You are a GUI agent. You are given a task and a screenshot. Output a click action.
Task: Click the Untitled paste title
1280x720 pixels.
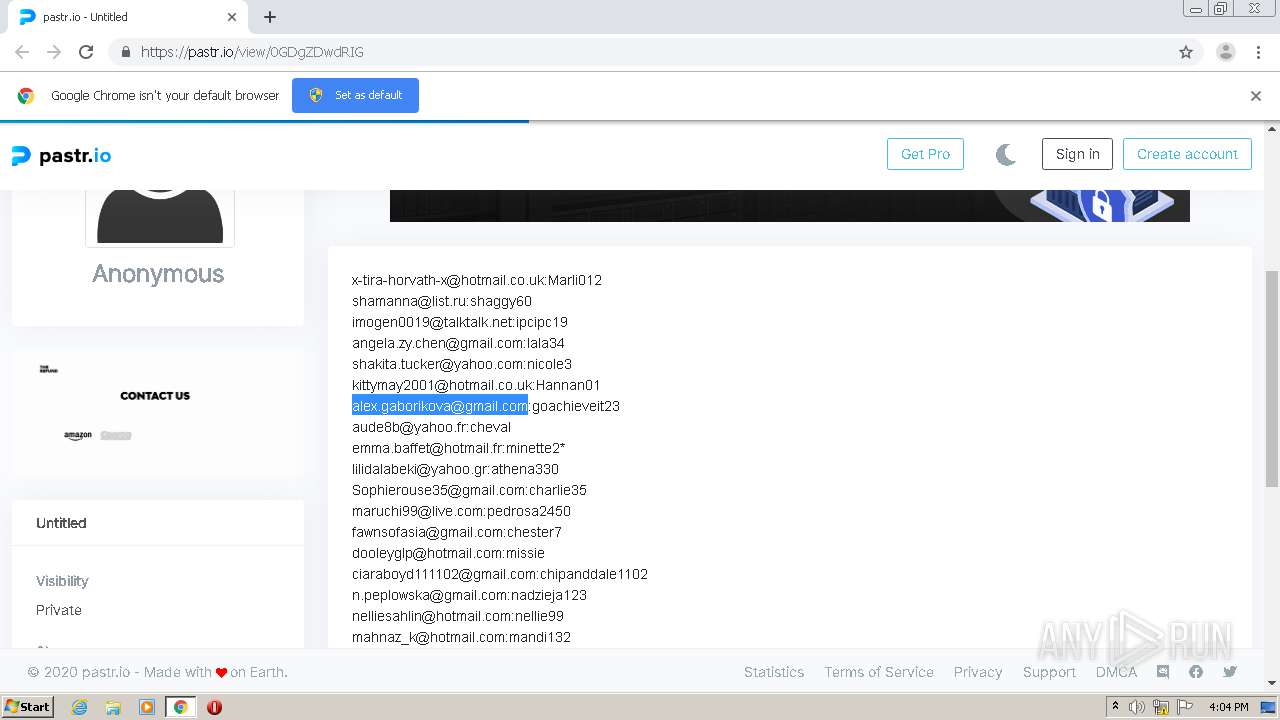61,523
